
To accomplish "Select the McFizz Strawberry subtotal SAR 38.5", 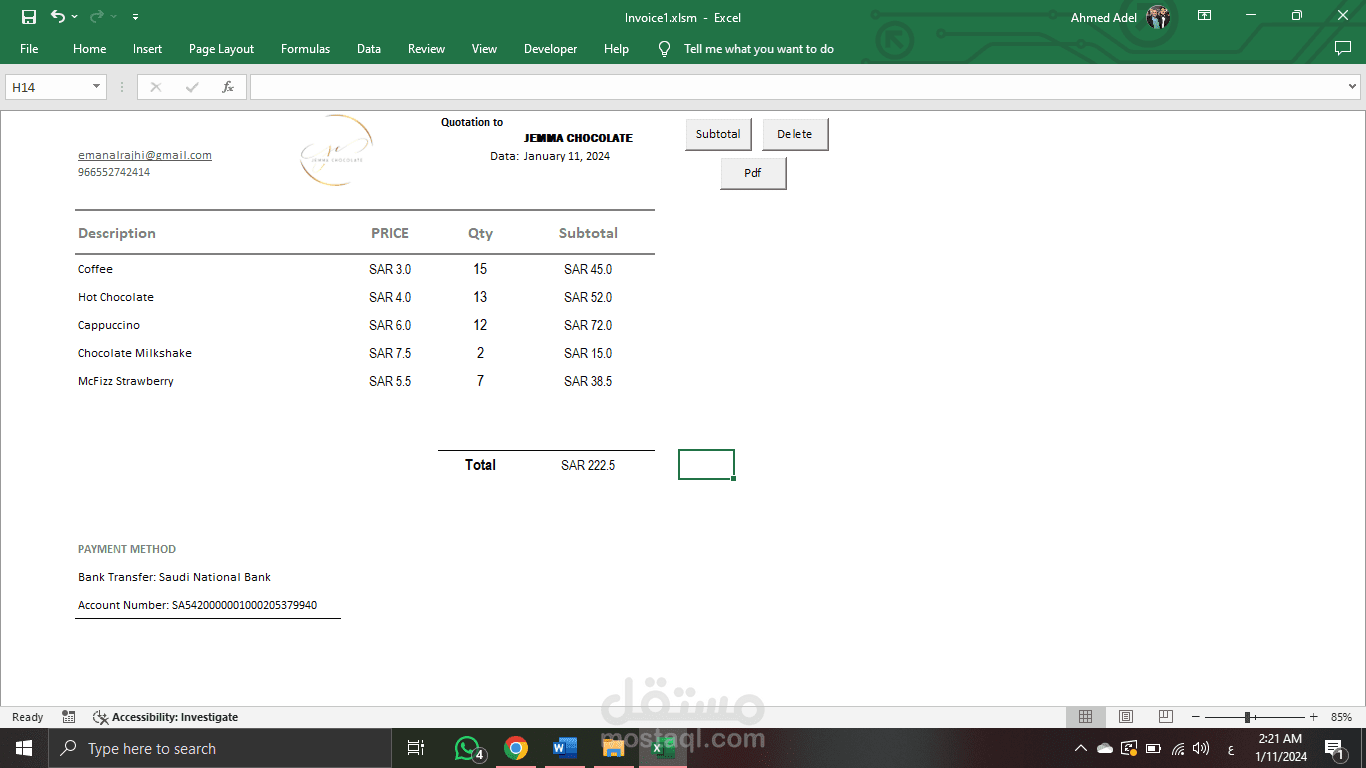I will pyautogui.click(x=588, y=381).
